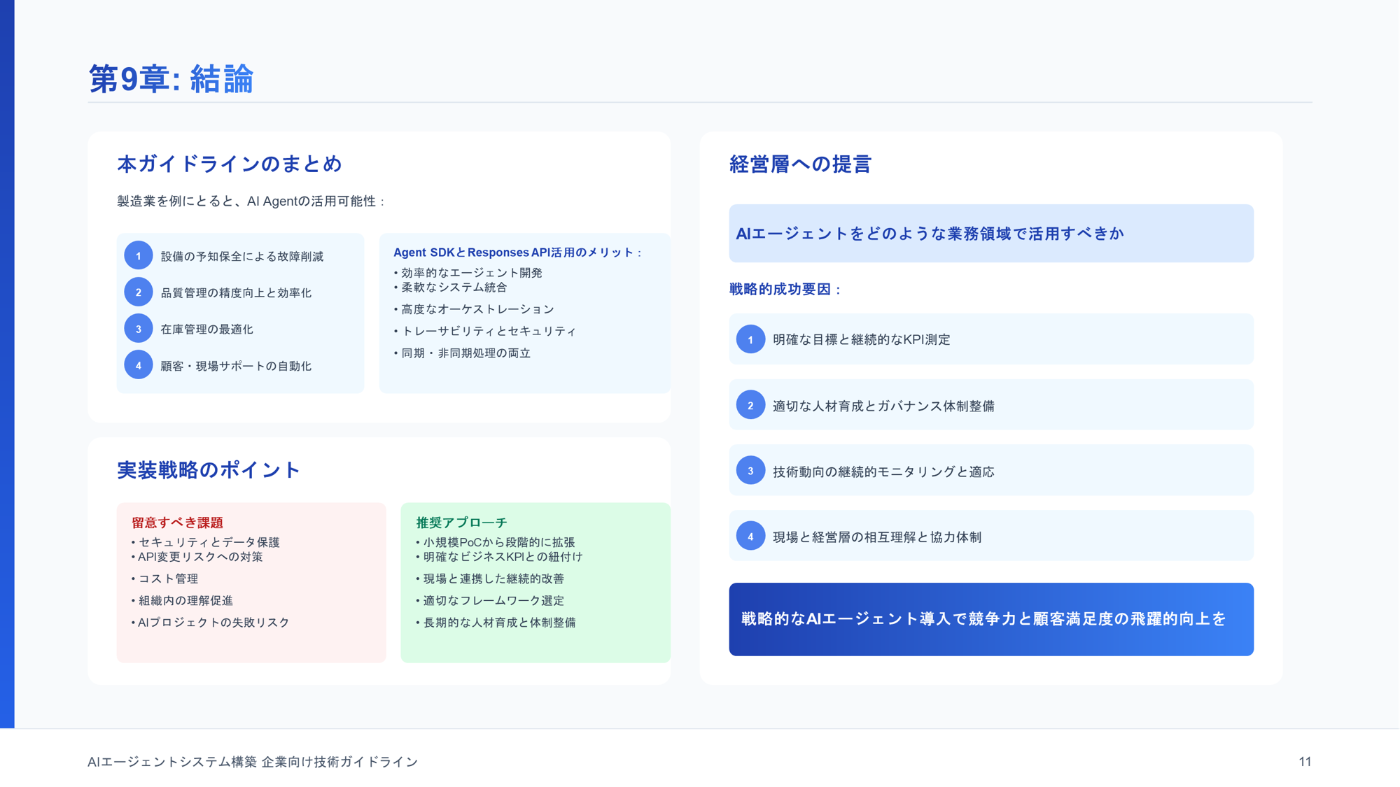Click number 2 badge beside 適切な人材育成とガバナンス体制整備
The image size is (1400, 787).
click(750, 405)
